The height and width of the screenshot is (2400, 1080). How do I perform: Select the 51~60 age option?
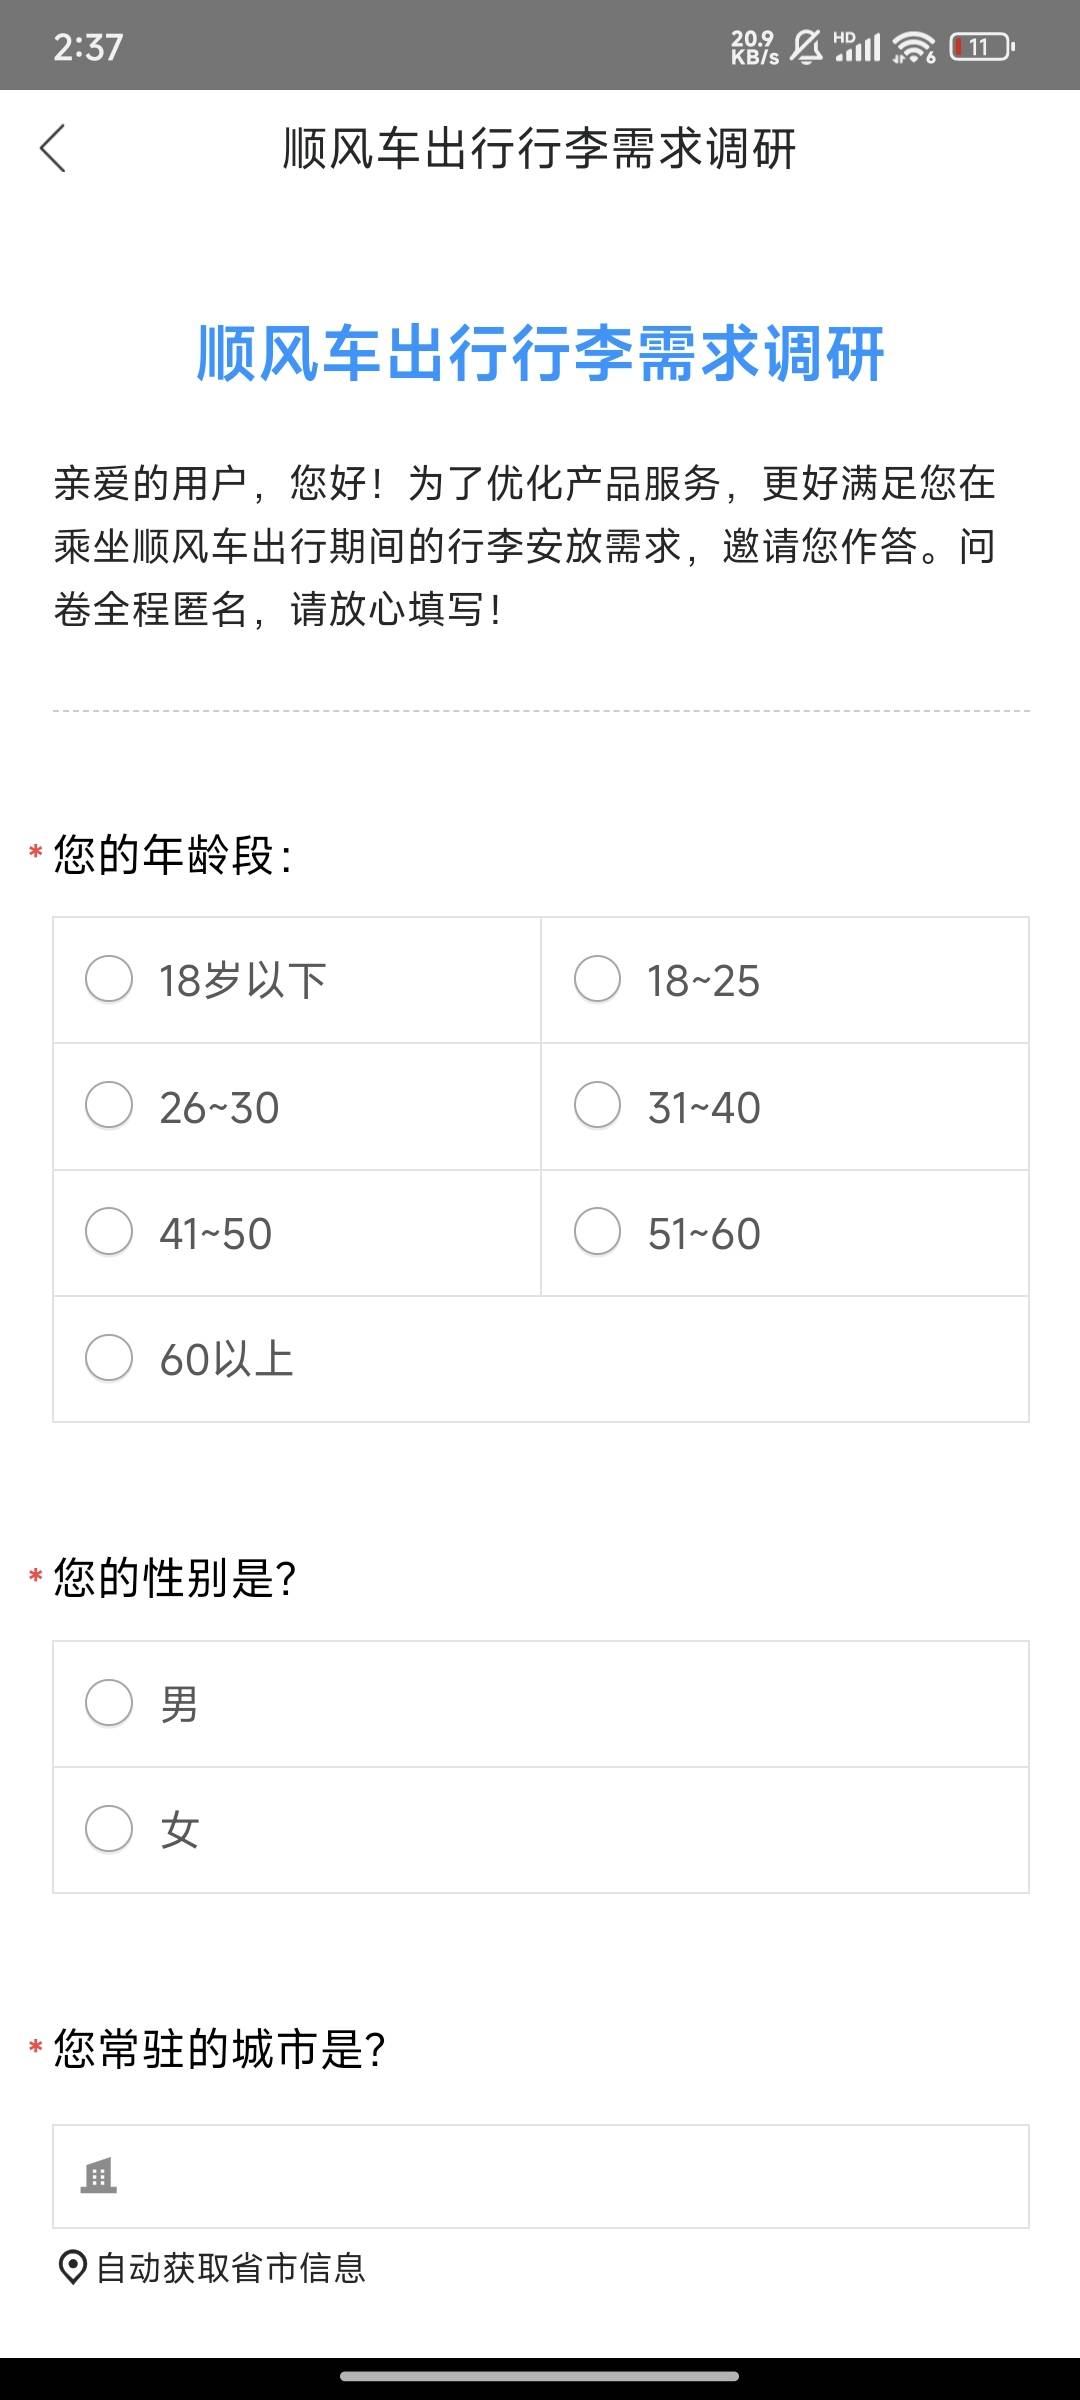tap(785, 1233)
